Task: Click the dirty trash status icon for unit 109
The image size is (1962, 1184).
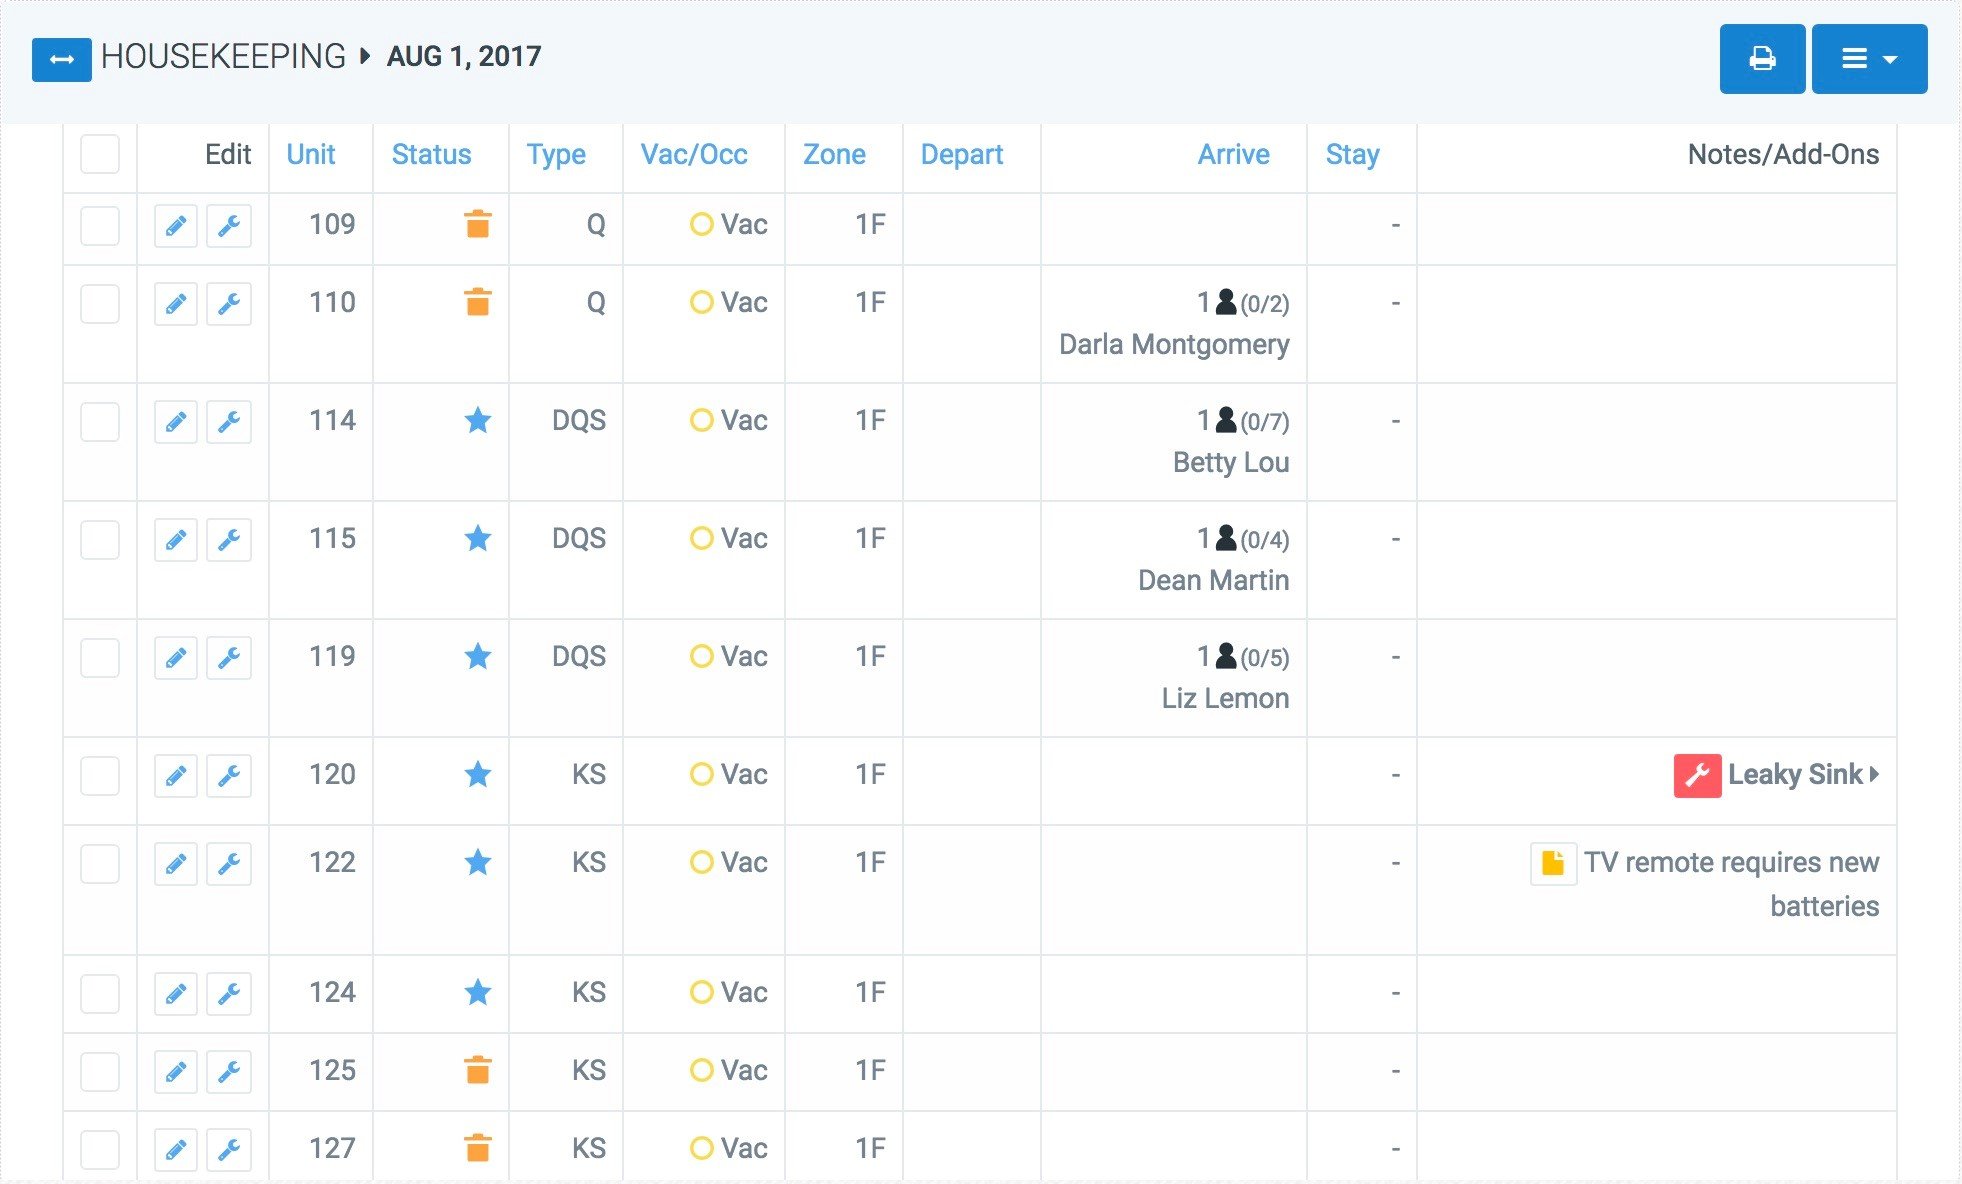Action: coord(478,224)
